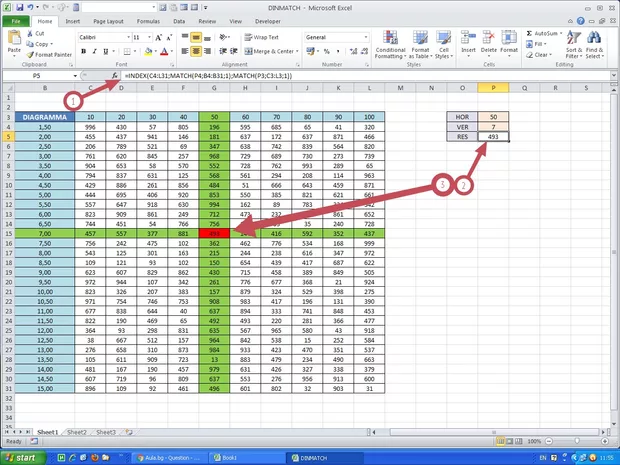Image resolution: width=620 pixels, height=465 pixels.
Task: Open the Borders dropdown arrow
Action: [135, 51]
